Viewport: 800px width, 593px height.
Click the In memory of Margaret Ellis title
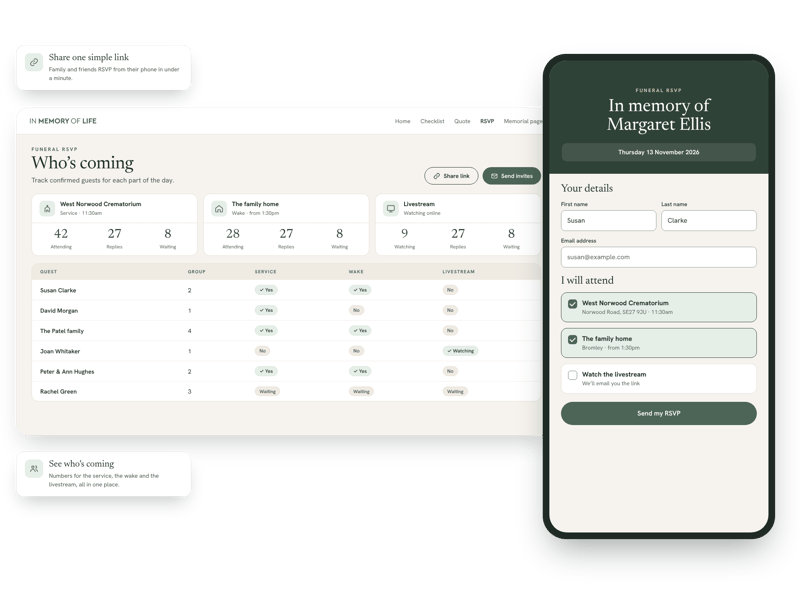pyautogui.click(x=659, y=115)
